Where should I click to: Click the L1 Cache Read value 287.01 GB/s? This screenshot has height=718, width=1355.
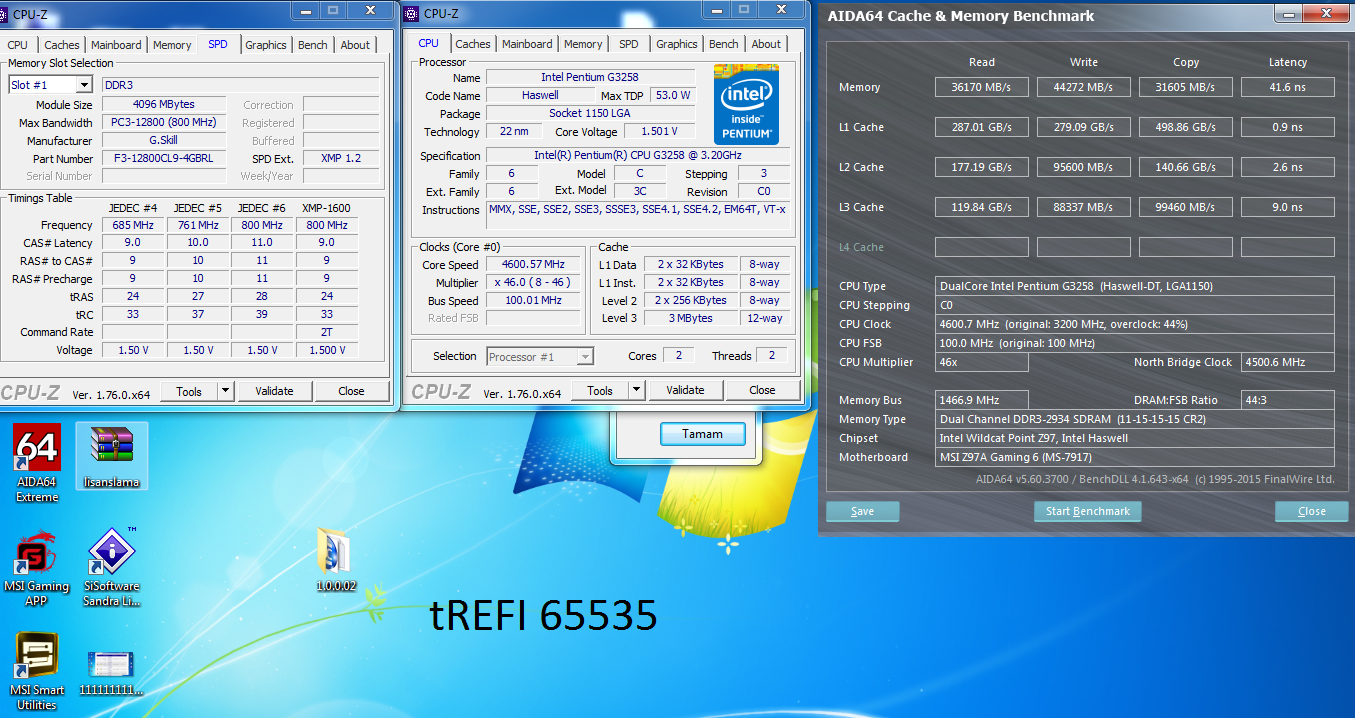coord(982,127)
